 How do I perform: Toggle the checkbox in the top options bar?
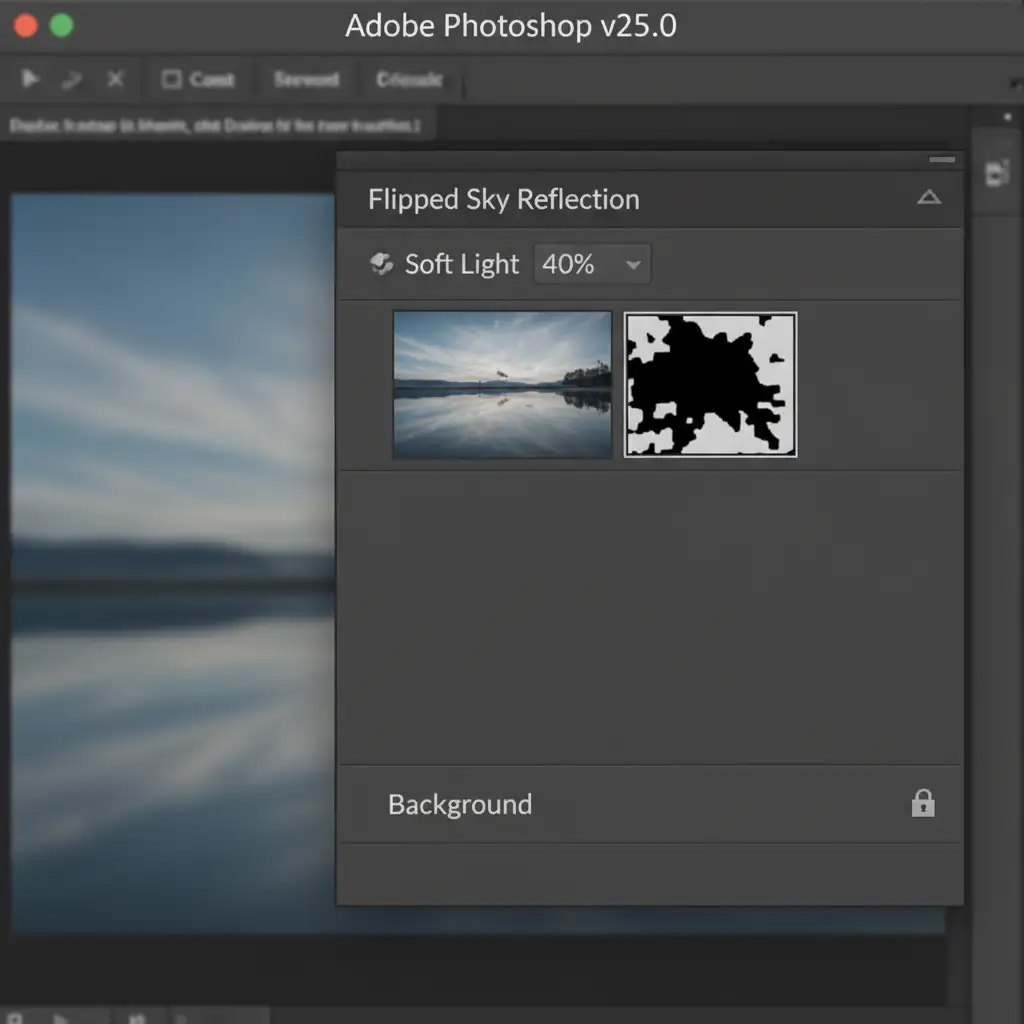[x=171, y=79]
